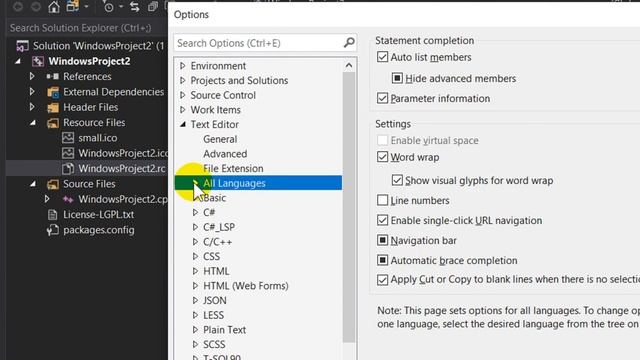
Task: Toggle Enable single-click URL navigation checkbox
Action: pyautogui.click(x=382, y=220)
